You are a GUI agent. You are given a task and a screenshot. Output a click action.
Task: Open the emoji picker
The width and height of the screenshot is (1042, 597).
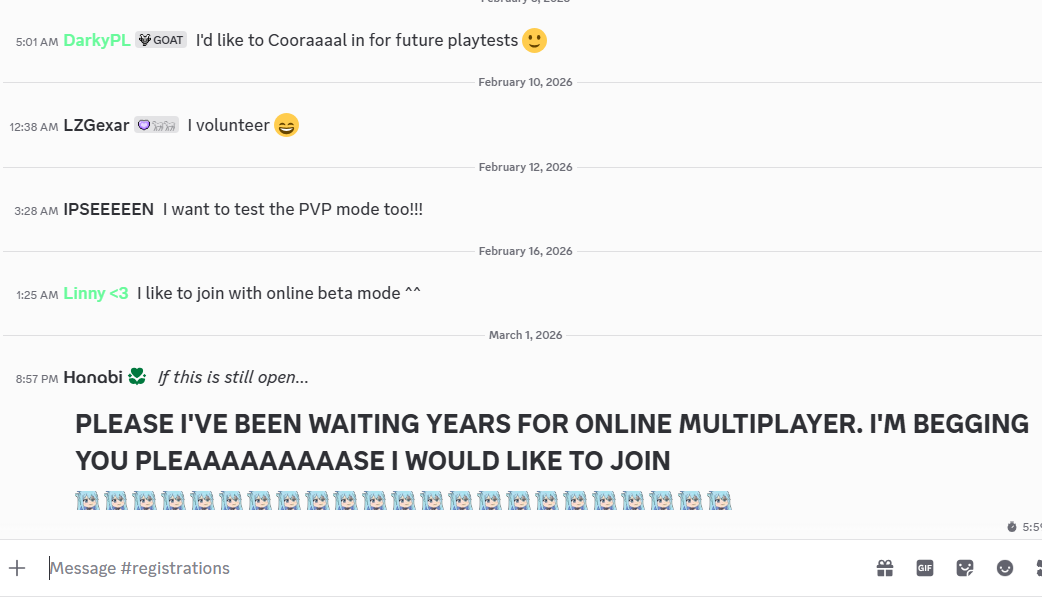click(x=1005, y=568)
